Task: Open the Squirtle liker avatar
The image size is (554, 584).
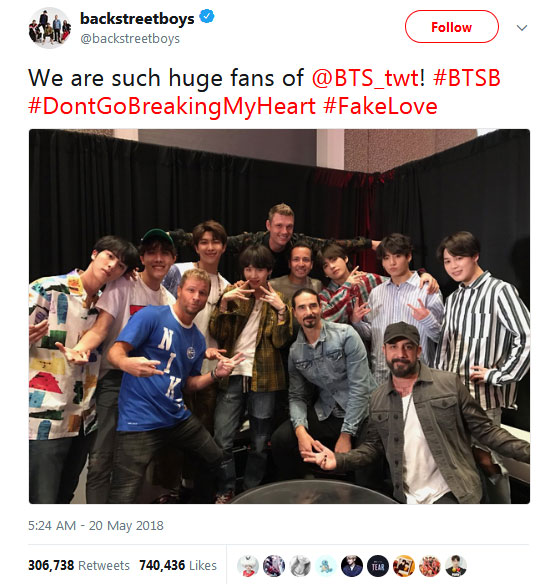Action: [x=326, y=566]
